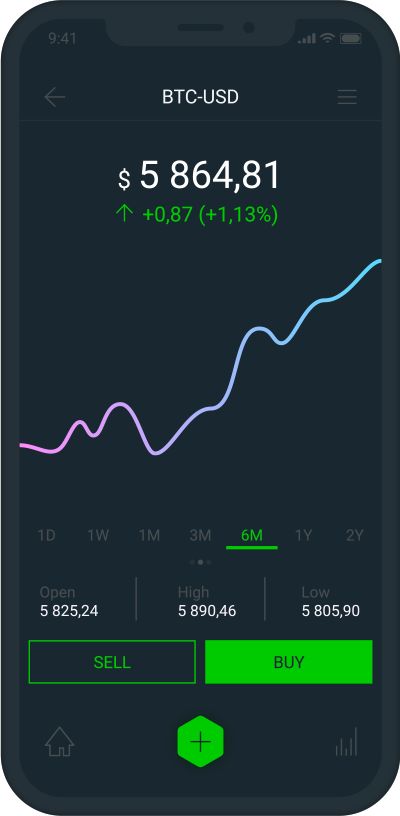Tap the BTC-USD title
This screenshot has height=816, width=400.
[200, 97]
